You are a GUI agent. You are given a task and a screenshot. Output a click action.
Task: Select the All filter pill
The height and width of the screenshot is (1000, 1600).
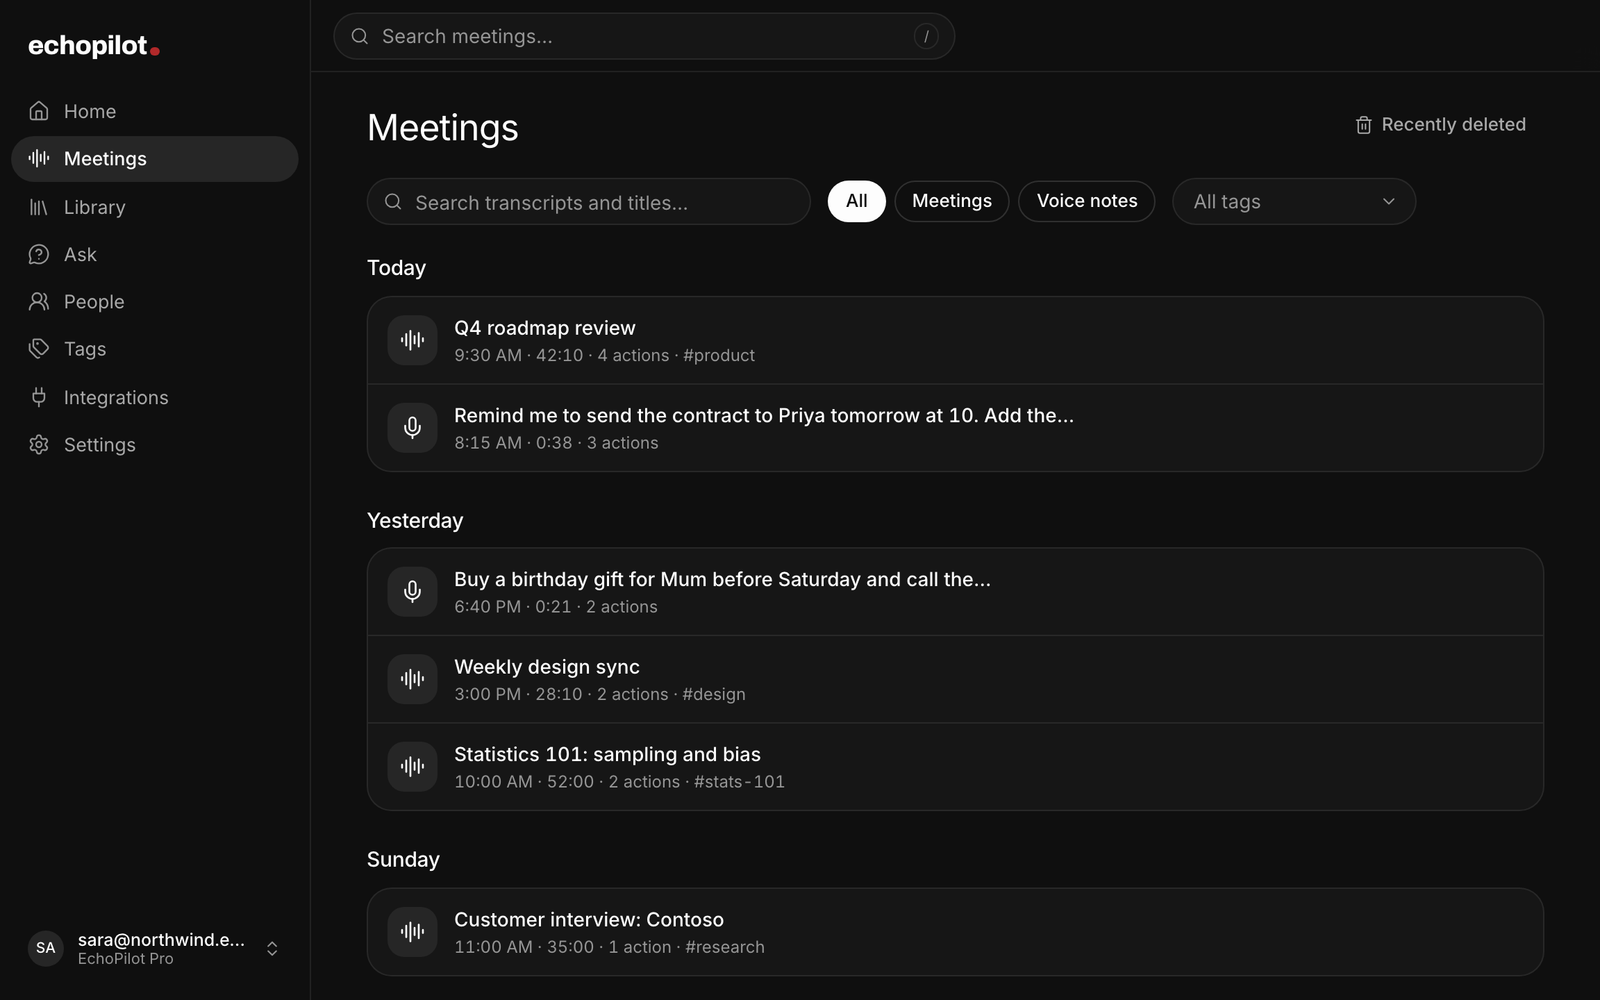point(857,201)
